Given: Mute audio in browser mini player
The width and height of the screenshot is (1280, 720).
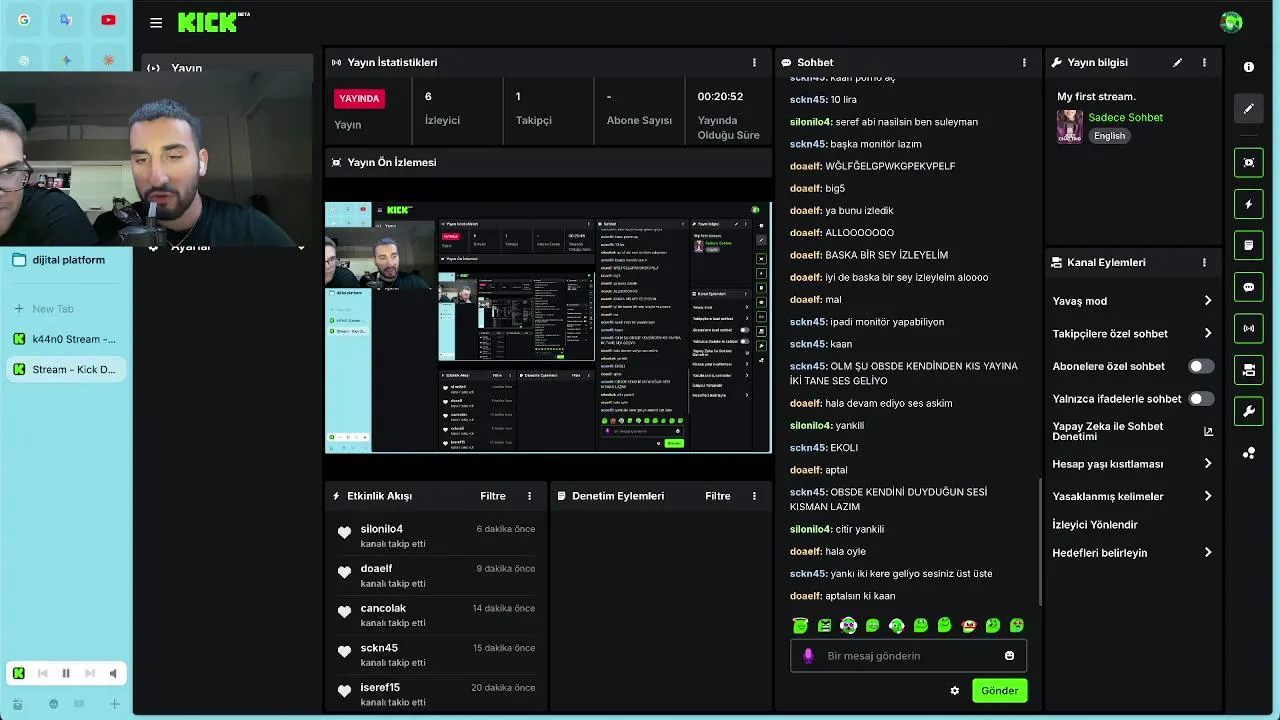Looking at the screenshot, I should tap(113, 674).
